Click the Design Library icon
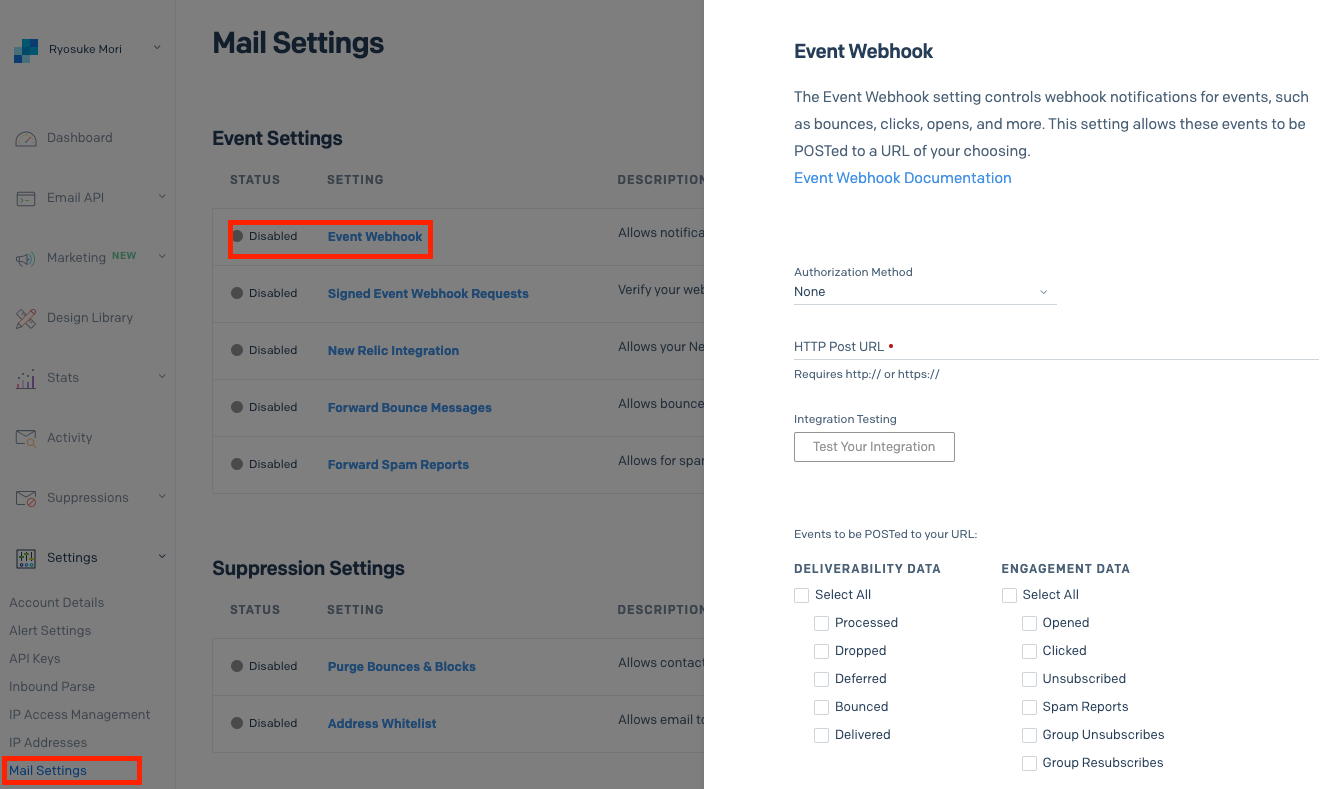1341x789 pixels. tap(27, 317)
